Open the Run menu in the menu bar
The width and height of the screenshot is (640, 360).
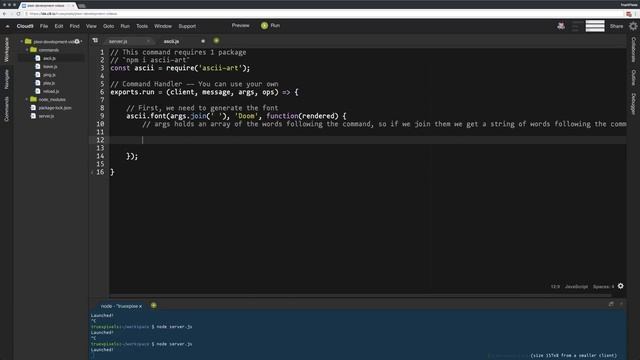coord(125,26)
